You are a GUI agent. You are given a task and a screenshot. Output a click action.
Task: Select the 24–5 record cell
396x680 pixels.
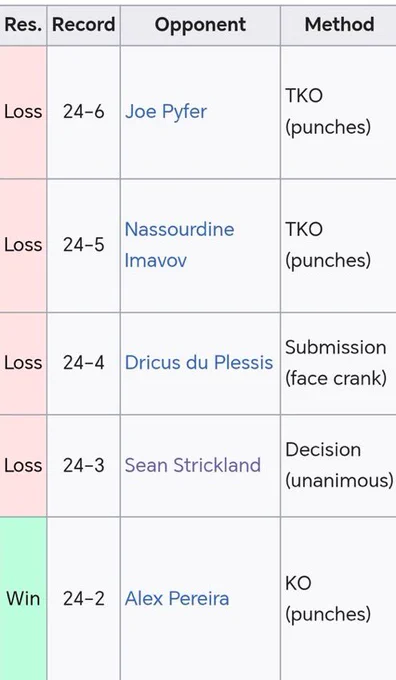[x=83, y=245]
